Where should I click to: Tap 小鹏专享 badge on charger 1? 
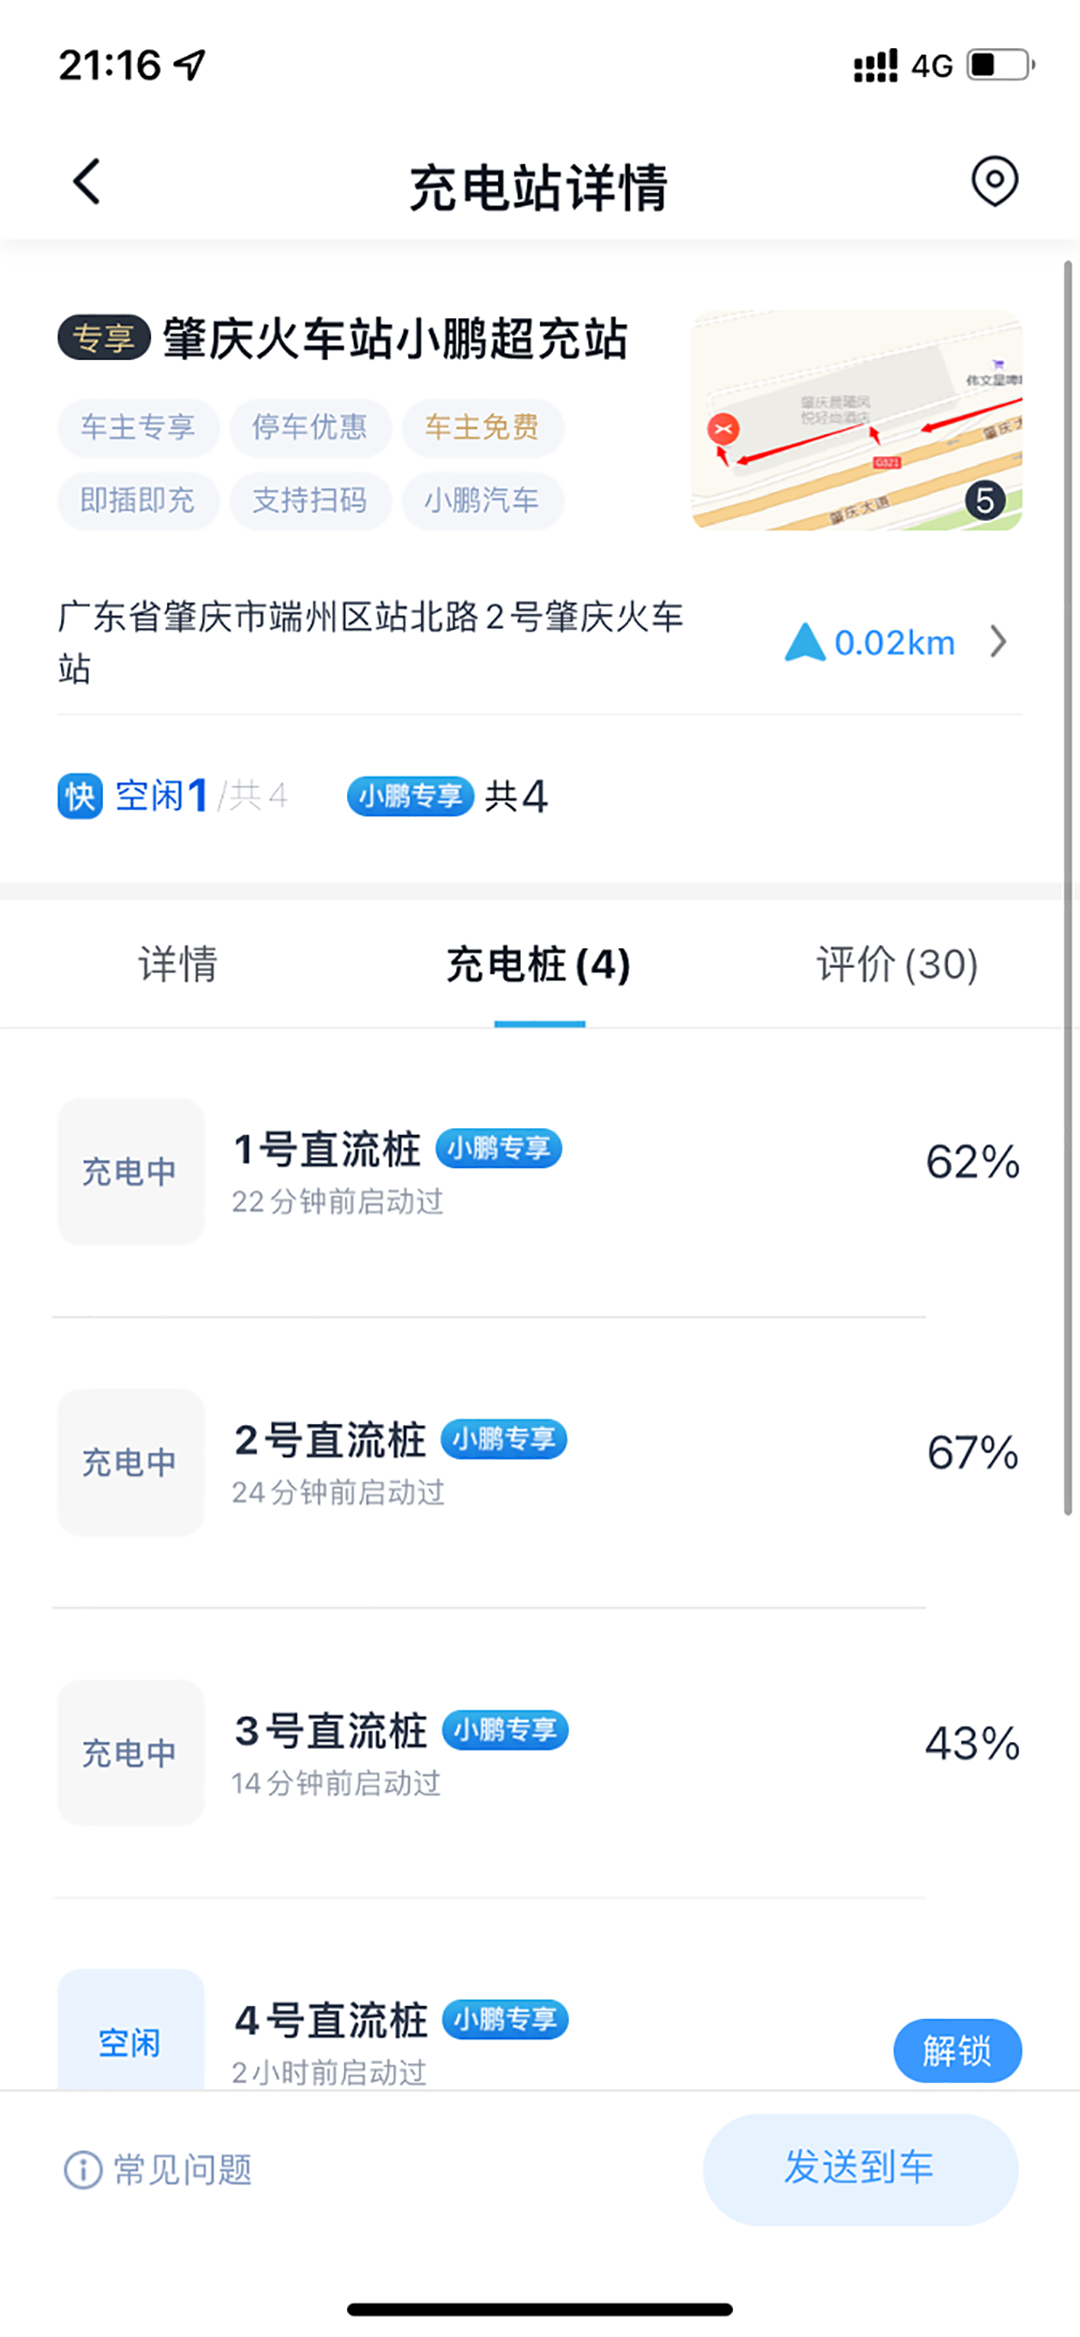[499, 1148]
